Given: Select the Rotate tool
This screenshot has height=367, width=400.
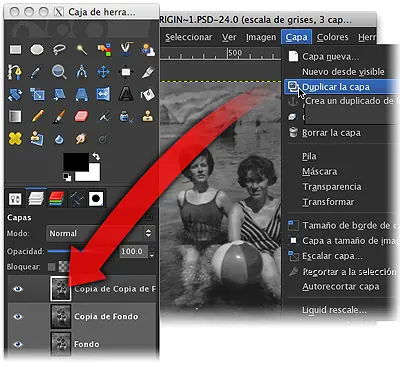Looking at the screenshot, I should point(15,94).
